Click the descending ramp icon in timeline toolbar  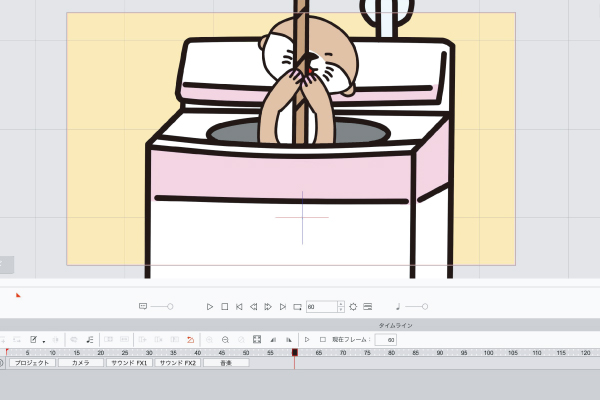coord(289,340)
